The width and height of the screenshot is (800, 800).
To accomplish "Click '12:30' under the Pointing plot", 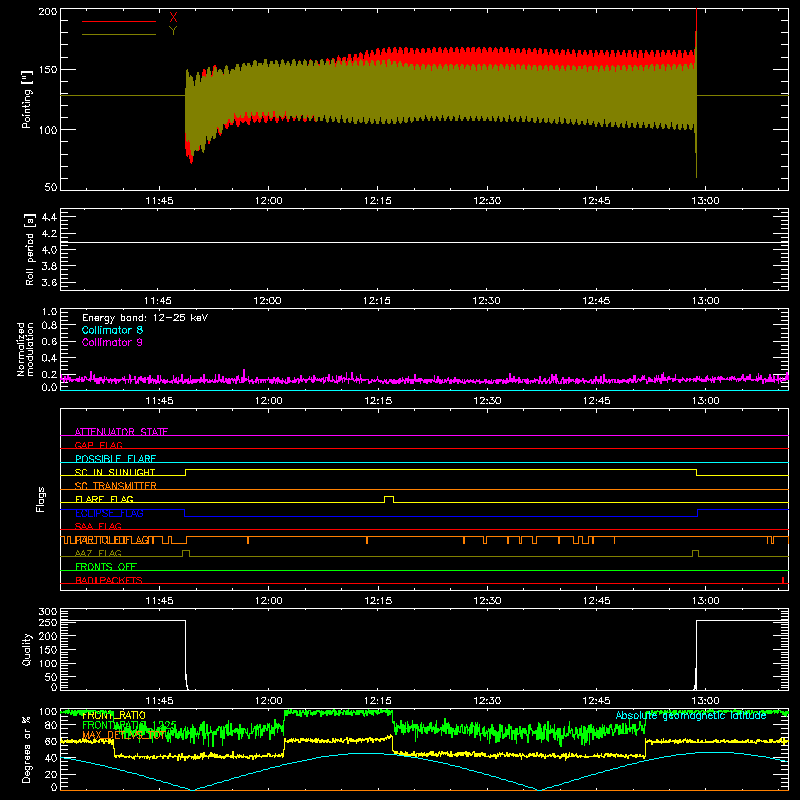I will [487, 201].
